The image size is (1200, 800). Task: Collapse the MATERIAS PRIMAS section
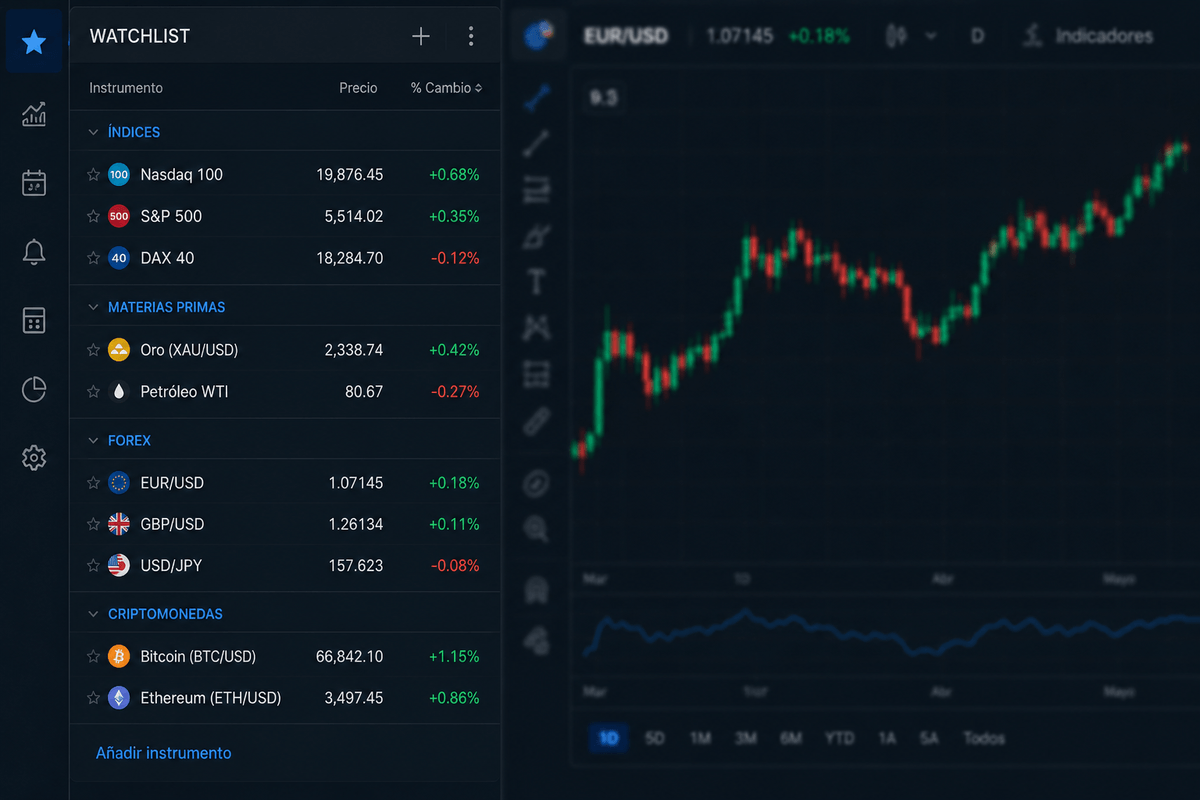[93, 307]
